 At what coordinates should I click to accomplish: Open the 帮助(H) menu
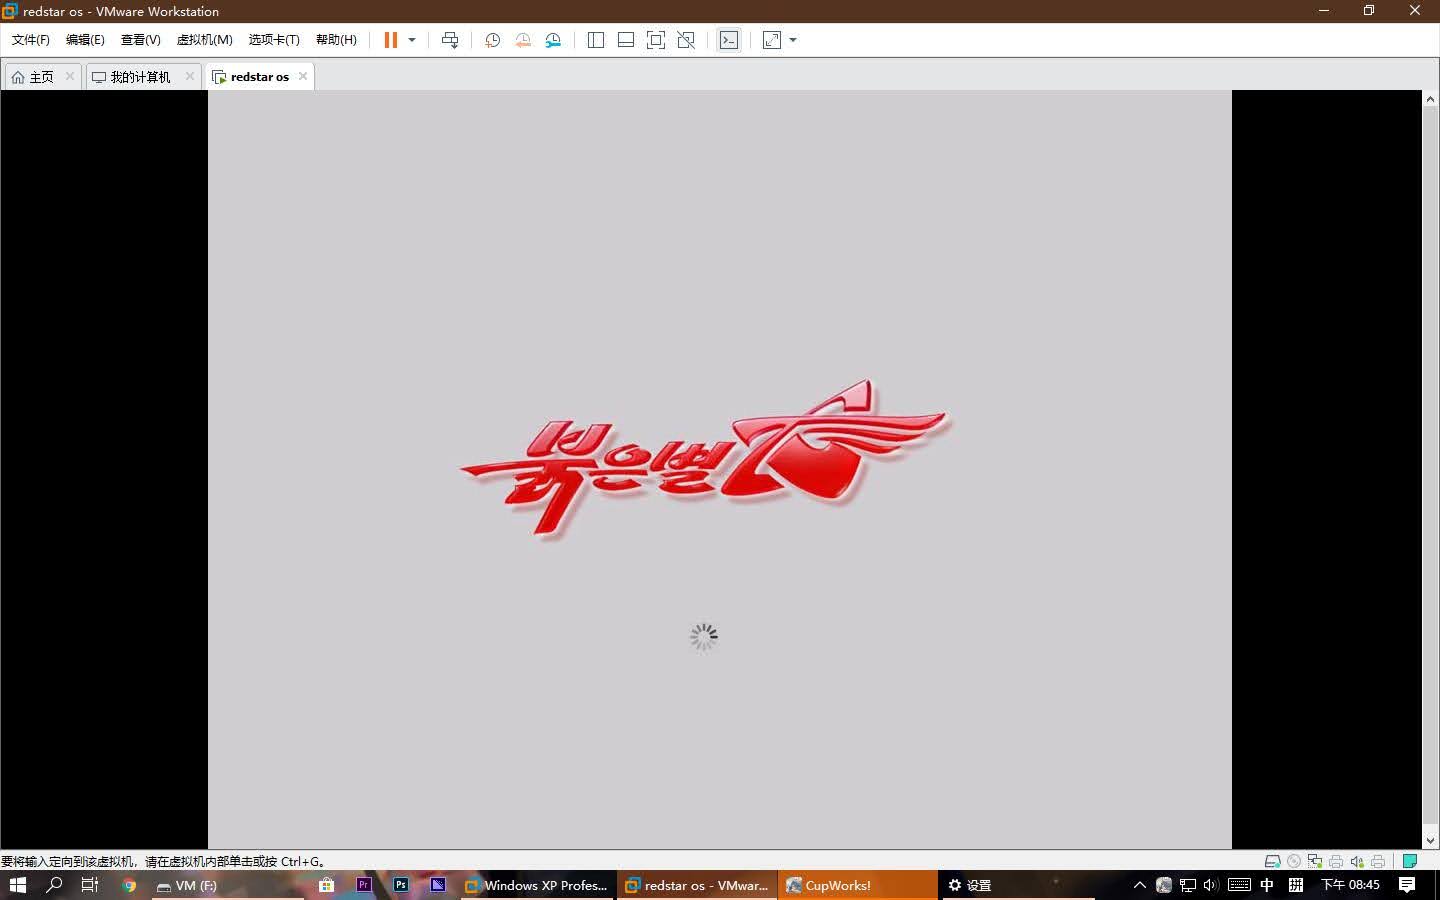tap(336, 40)
